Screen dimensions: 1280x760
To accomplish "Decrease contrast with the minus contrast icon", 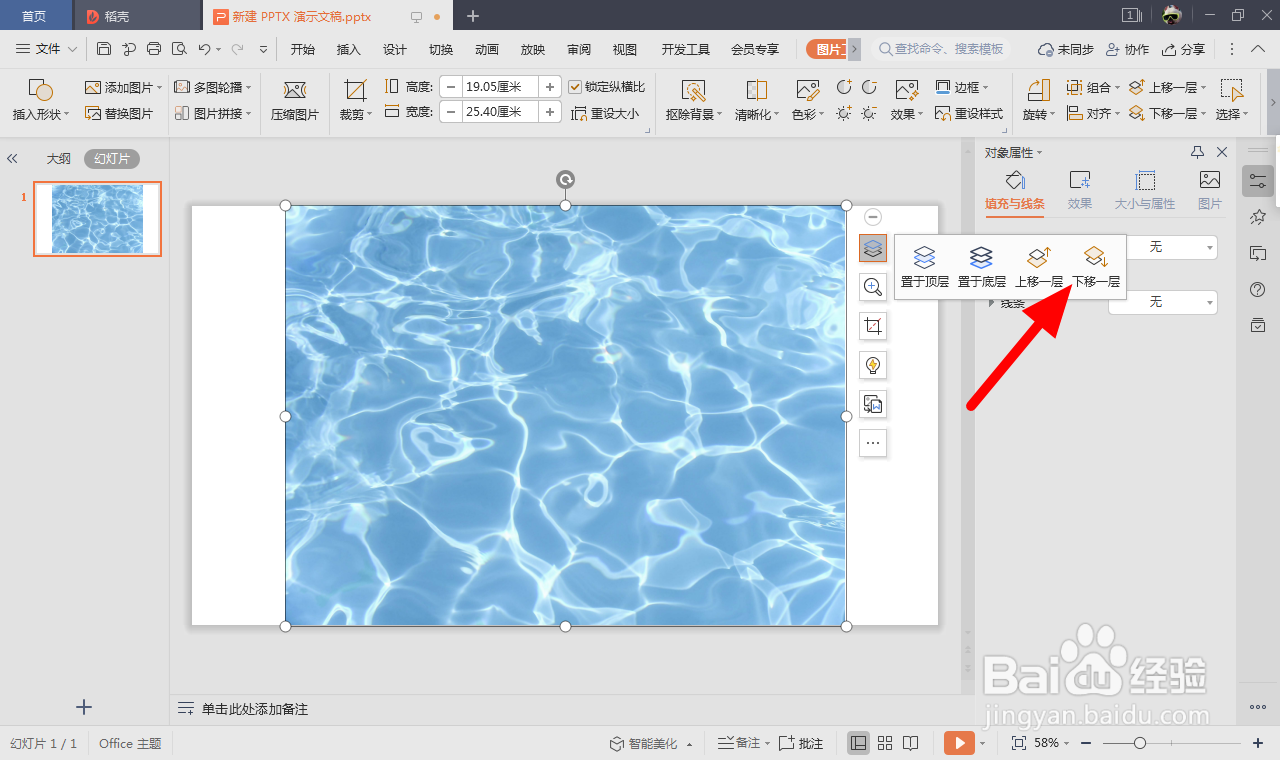I will click(x=869, y=88).
